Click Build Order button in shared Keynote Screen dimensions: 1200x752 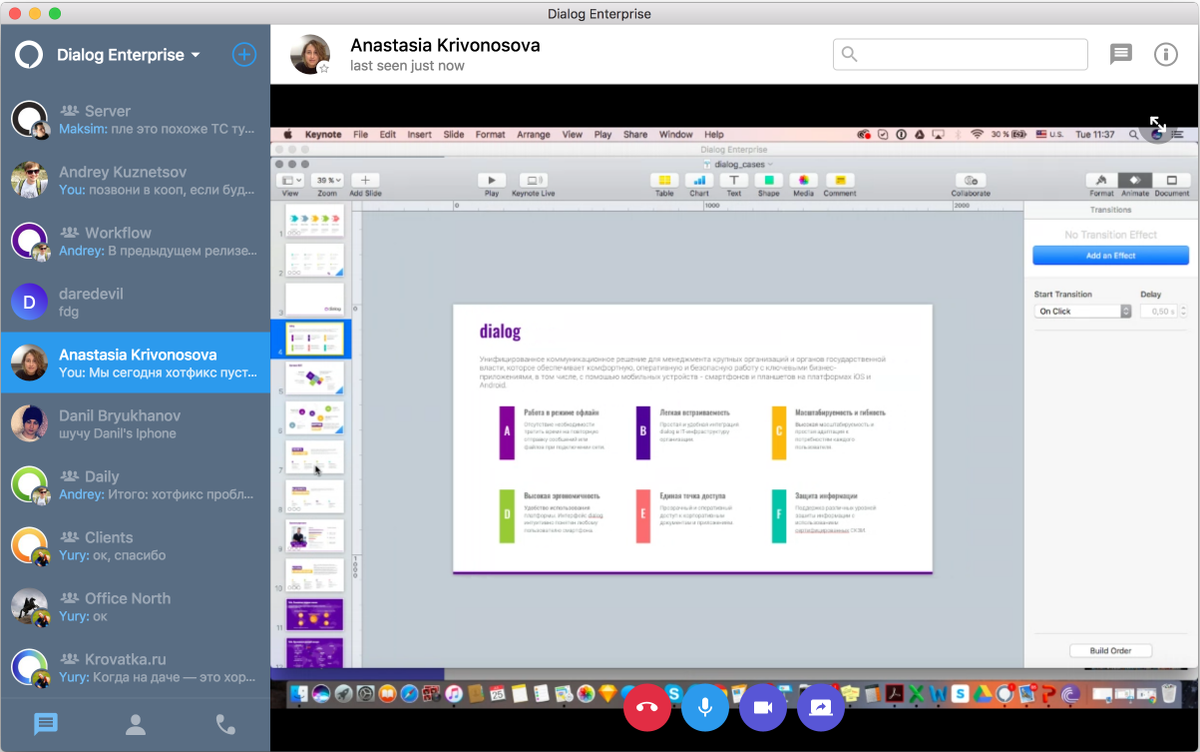click(x=1110, y=651)
